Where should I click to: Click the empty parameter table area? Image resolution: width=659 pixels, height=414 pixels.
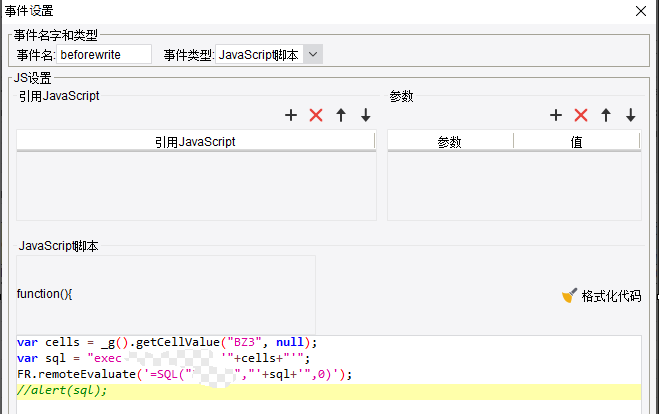pyautogui.click(x=514, y=185)
